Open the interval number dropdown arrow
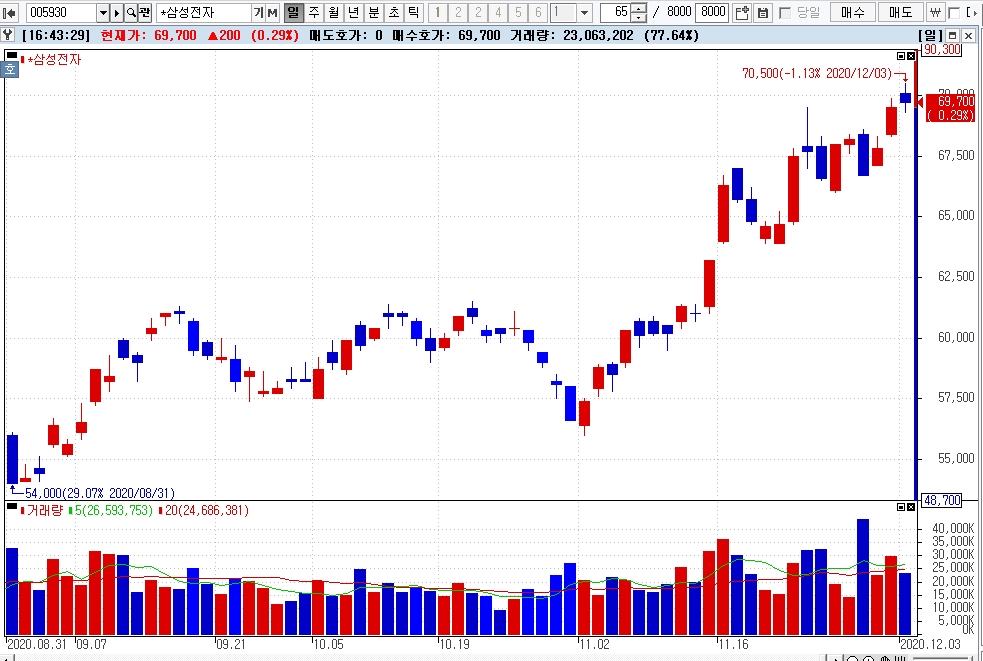This screenshot has width=983, height=661. pos(584,12)
